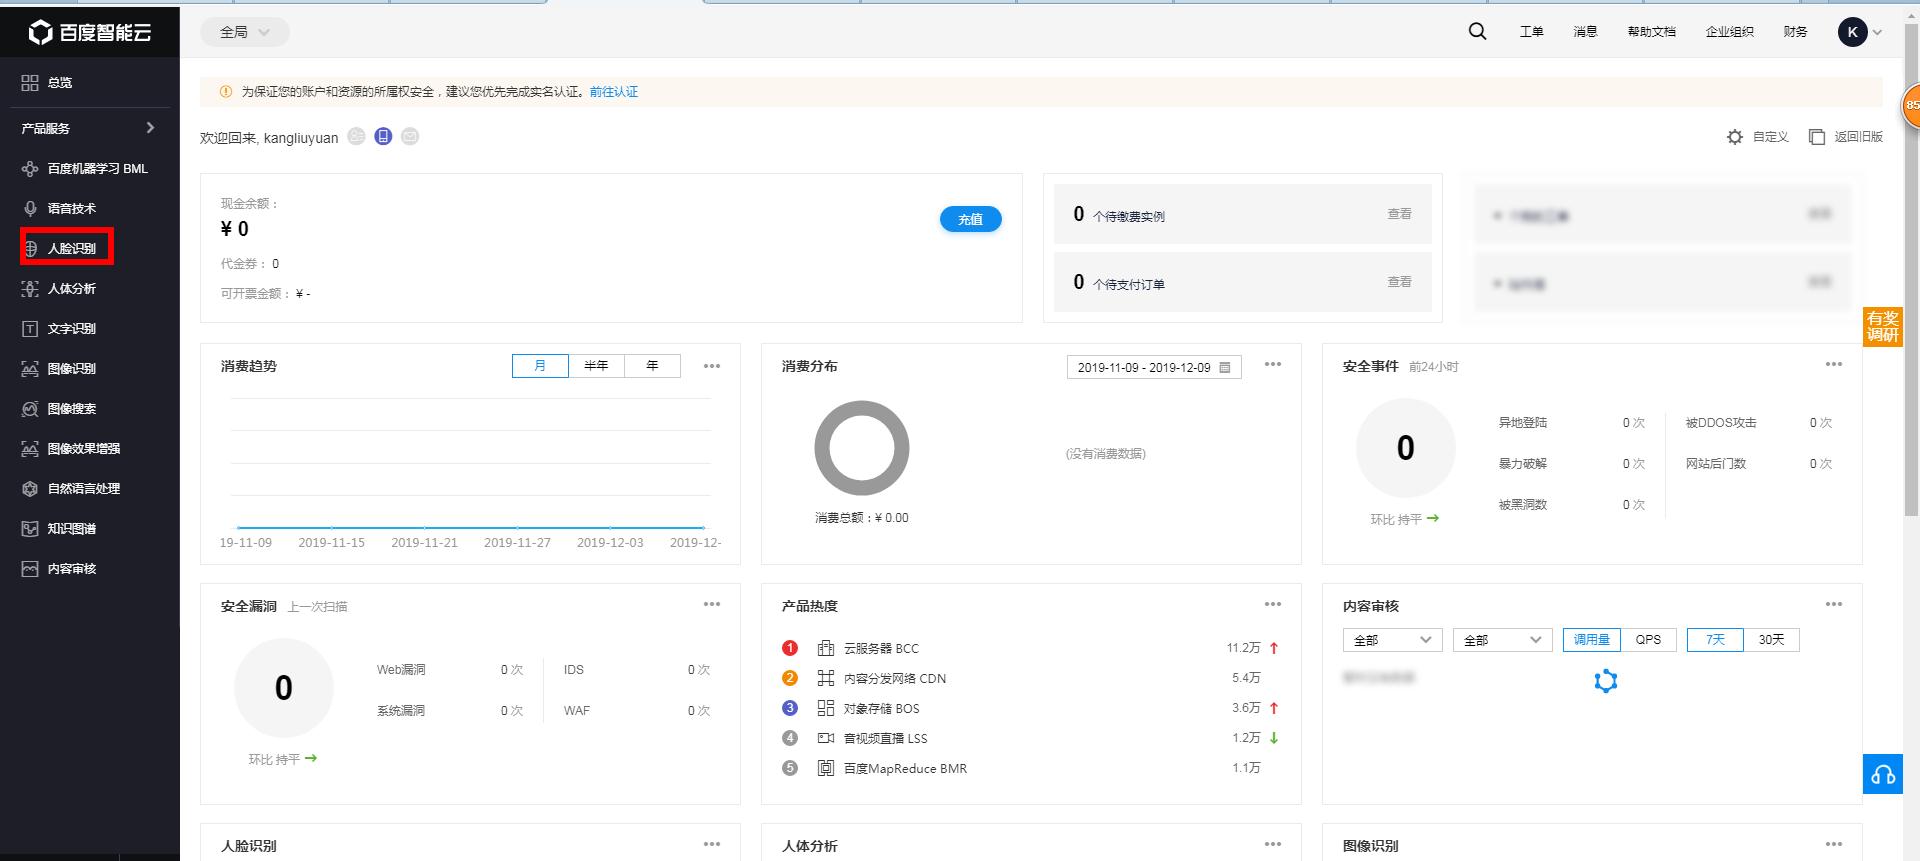This screenshot has width=1920, height=861.
Task: Follow the 前往认证 link
Action: click(613, 92)
